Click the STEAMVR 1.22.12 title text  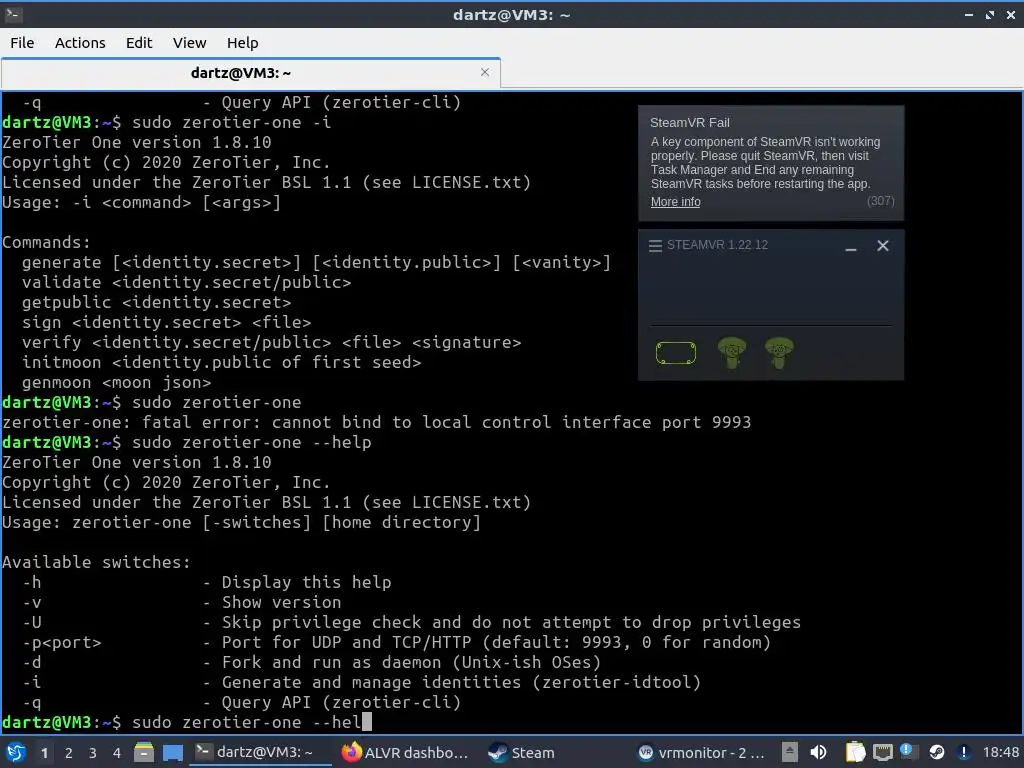pyautogui.click(x=717, y=245)
